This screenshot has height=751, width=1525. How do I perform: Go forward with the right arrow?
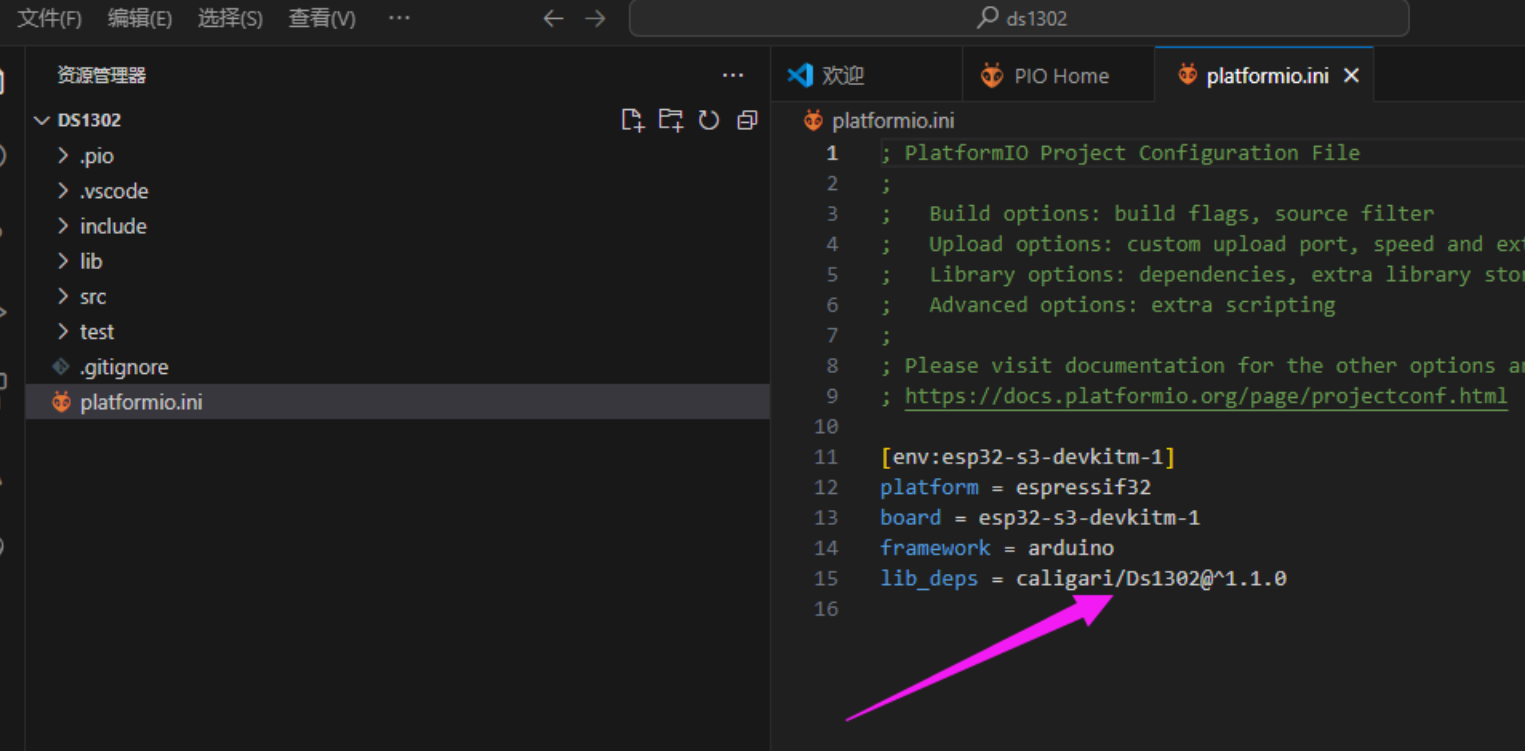coord(595,19)
